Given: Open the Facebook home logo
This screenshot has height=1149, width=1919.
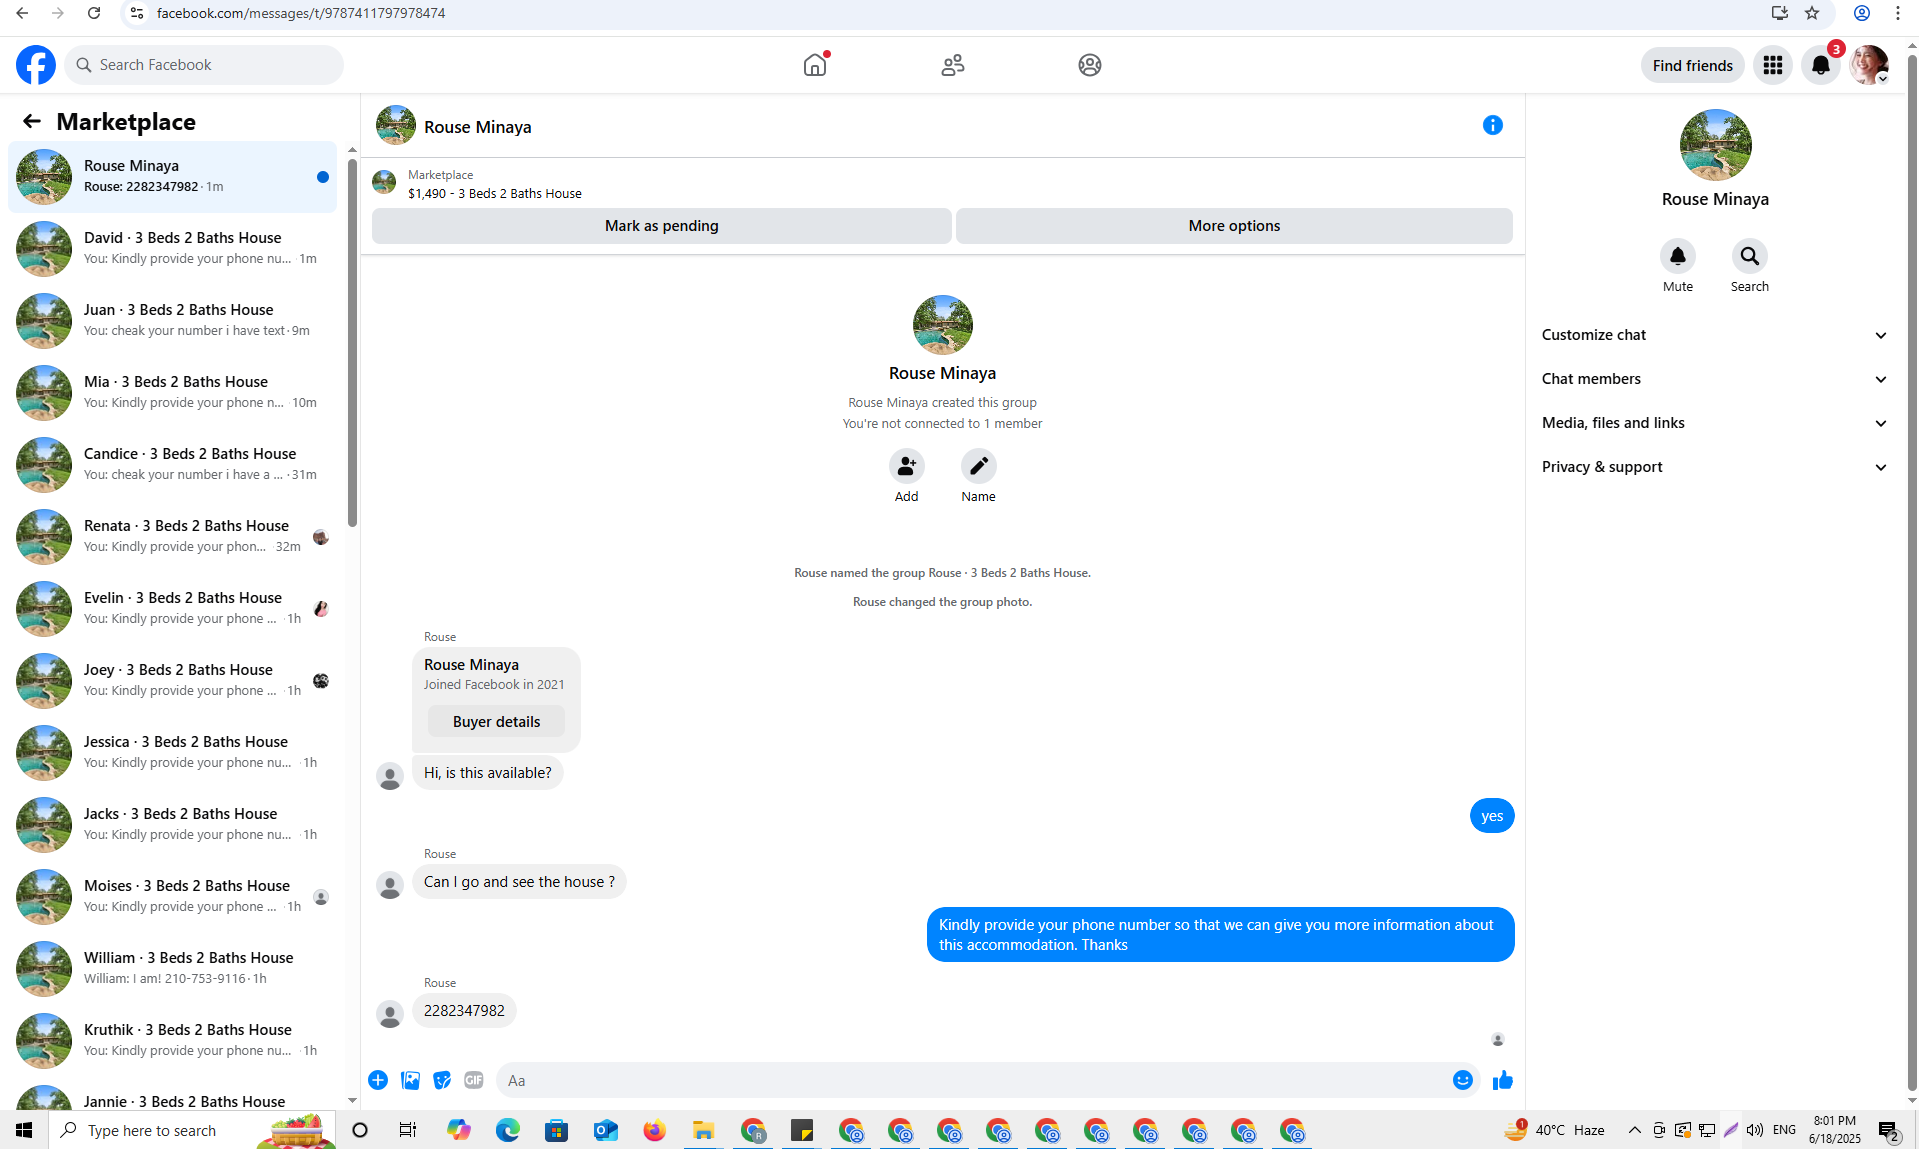Looking at the screenshot, I should (36, 65).
